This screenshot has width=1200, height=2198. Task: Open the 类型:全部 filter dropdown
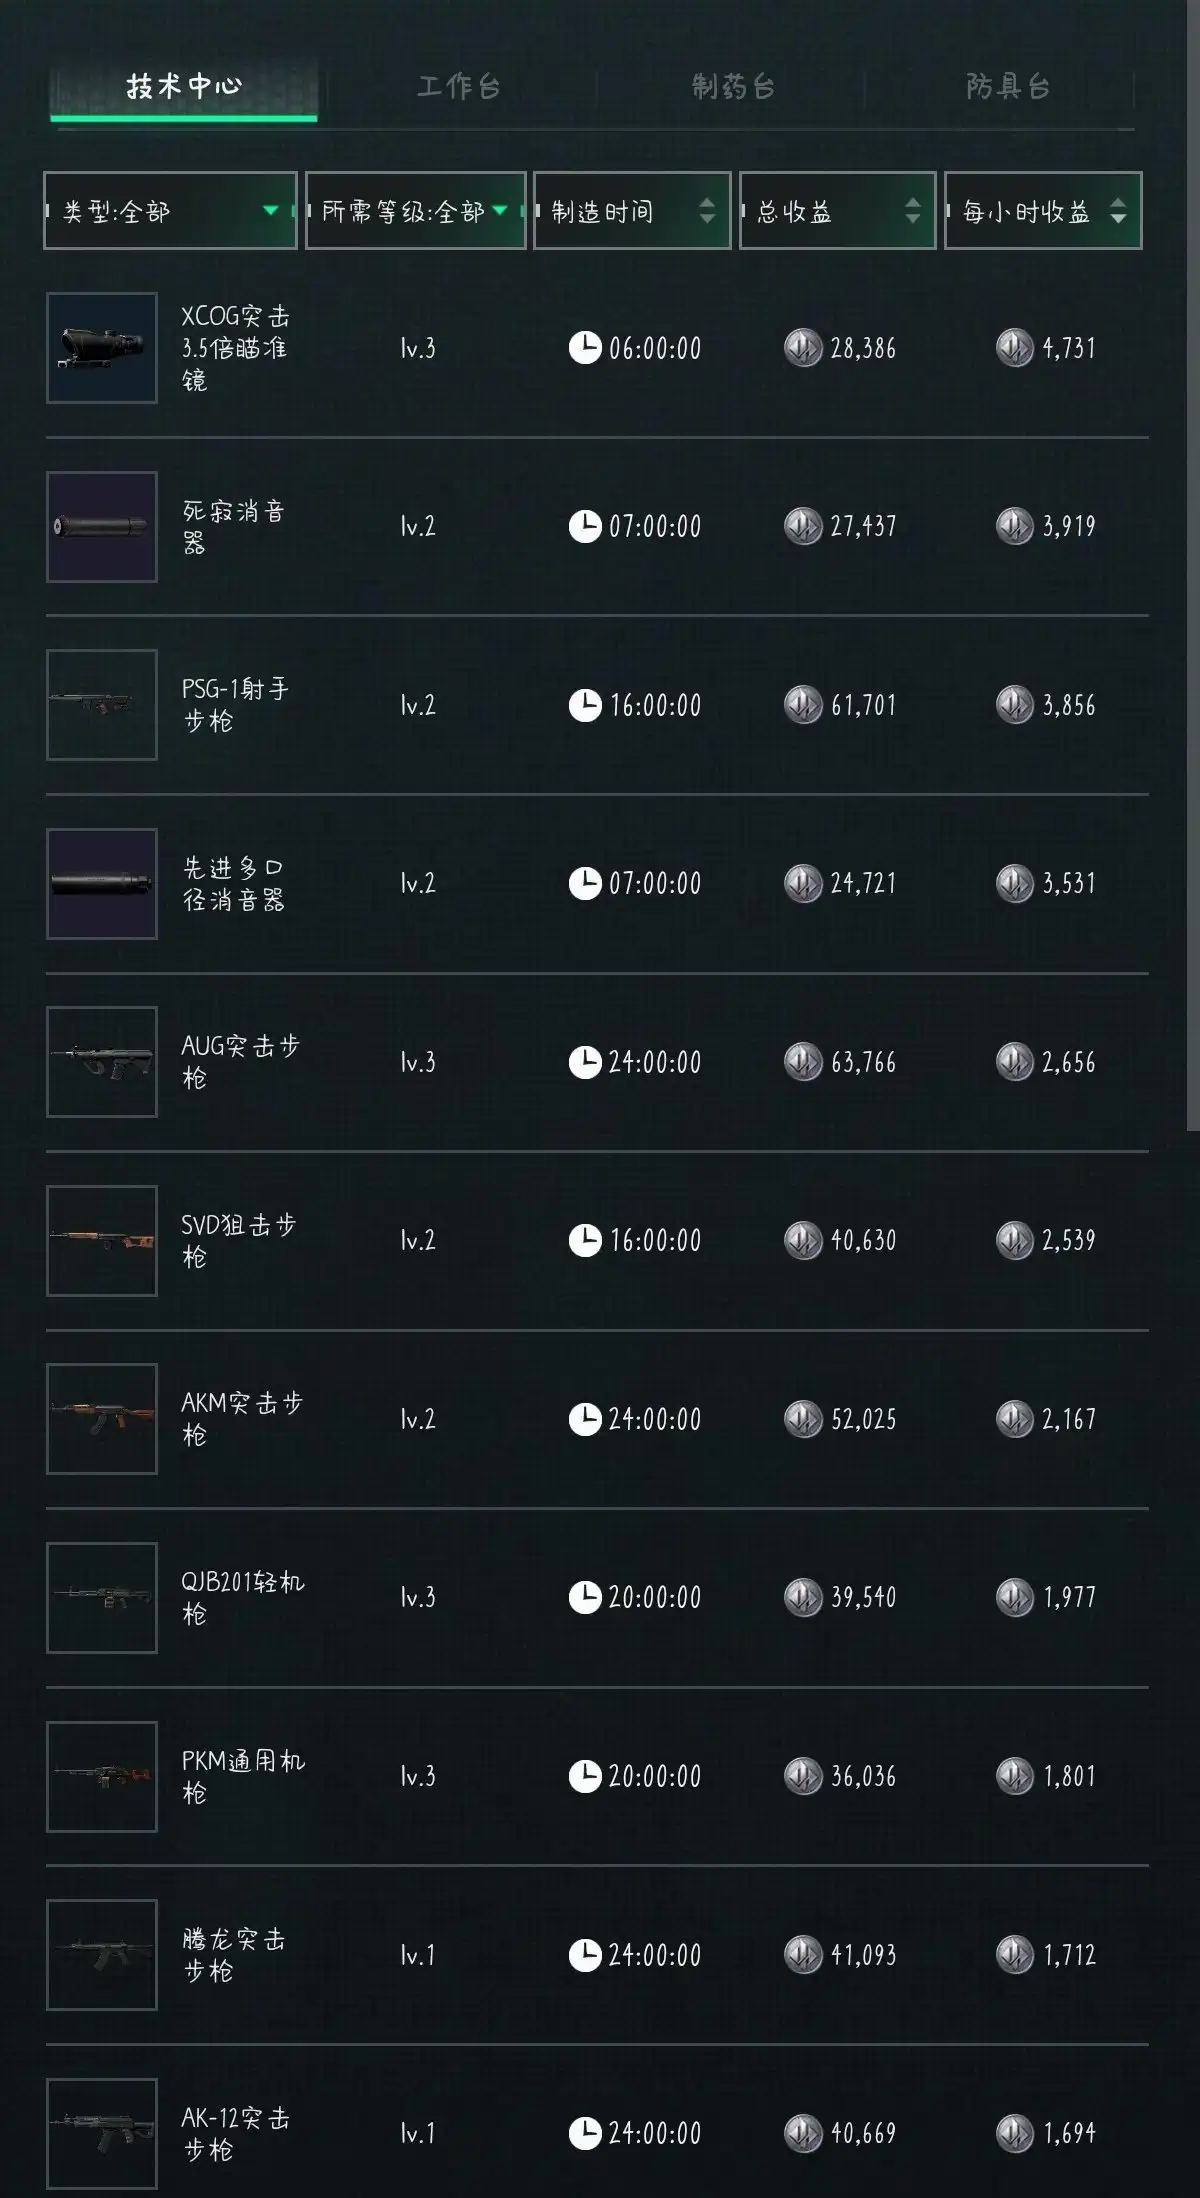(x=170, y=211)
